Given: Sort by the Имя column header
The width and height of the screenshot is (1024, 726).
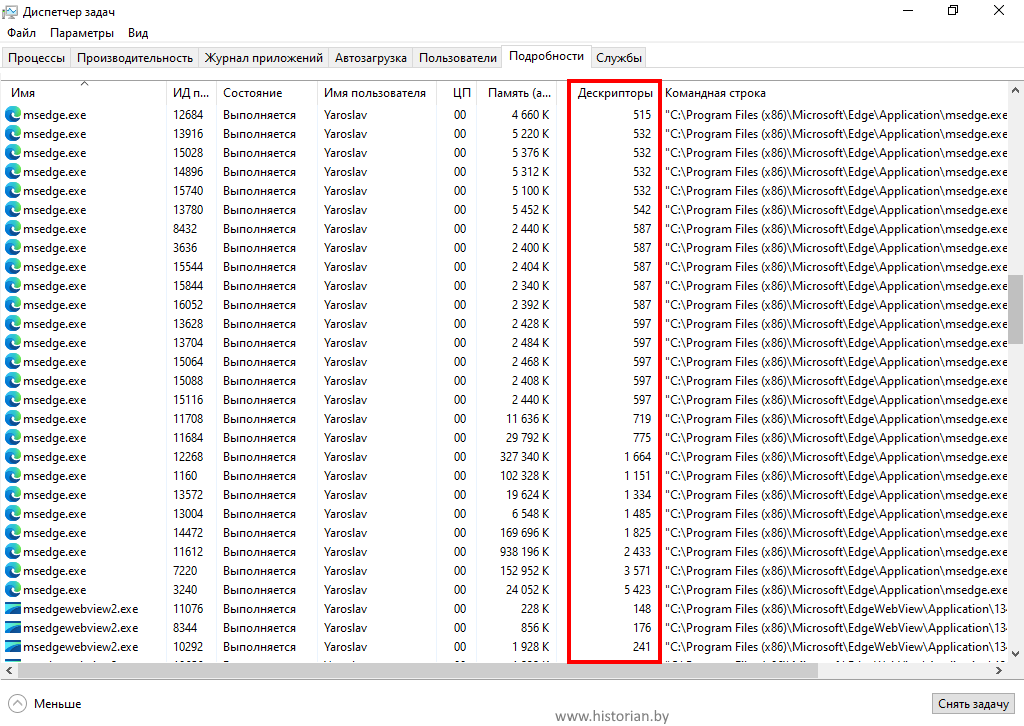Looking at the screenshot, I should (x=84, y=93).
